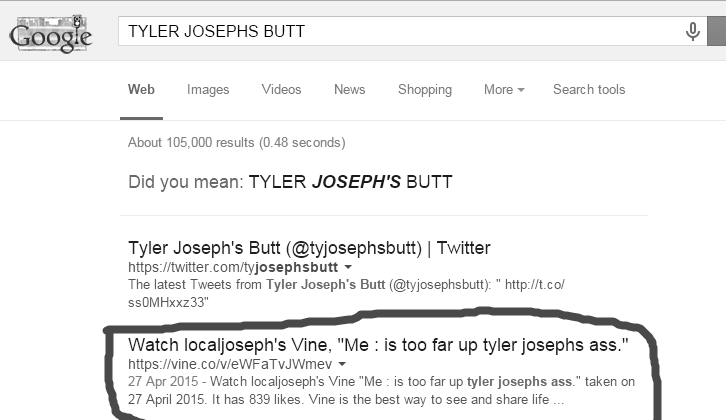Viewport: 726px width, 420px height.
Task: Expand the arrow next to vine.co URL
Action: coord(342,364)
